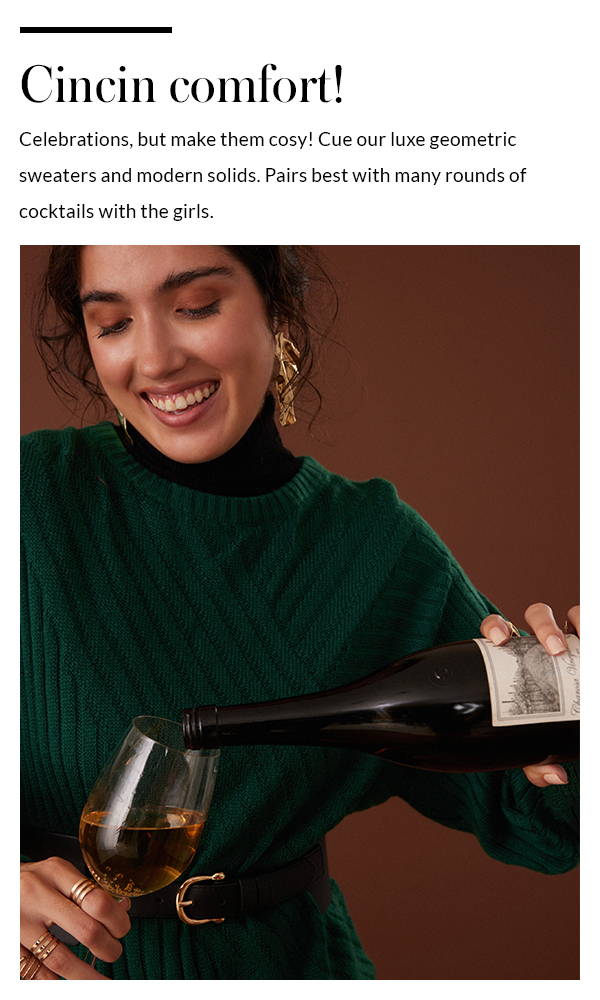Click the gold belt buckle
The image size is (600, 1000).
[198, 898]
